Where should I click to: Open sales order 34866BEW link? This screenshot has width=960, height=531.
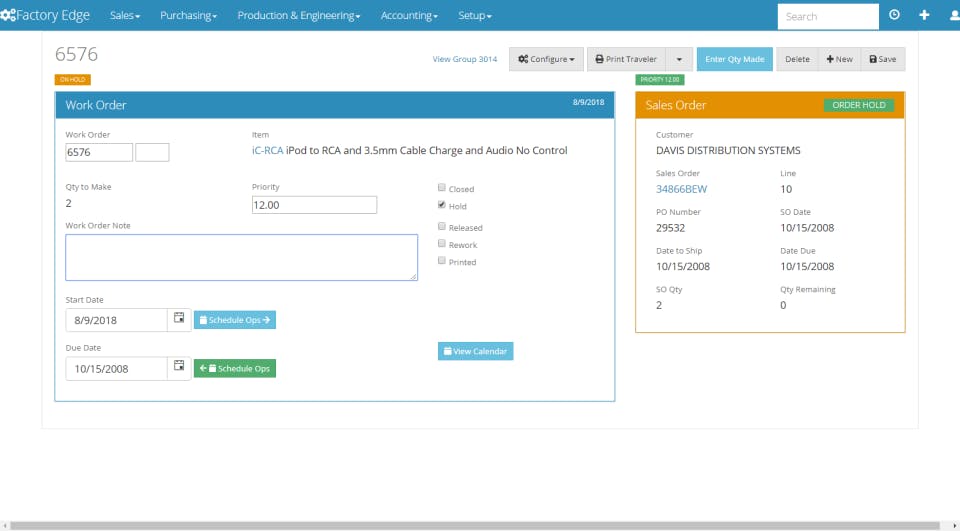681,189
